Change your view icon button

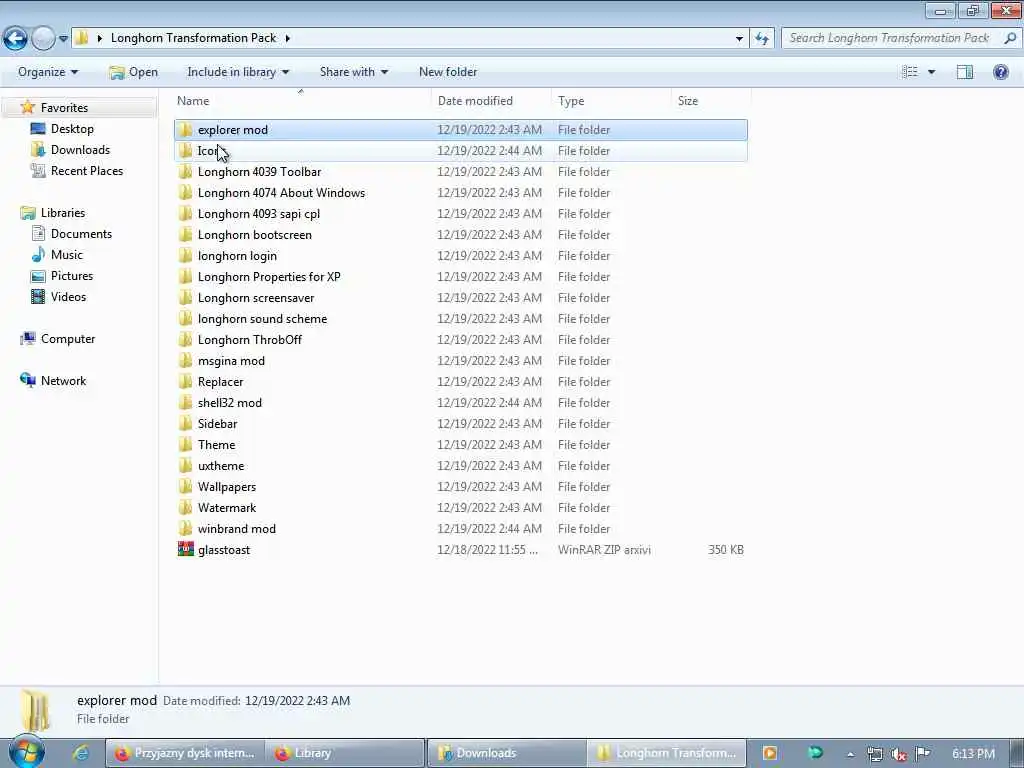[910, 72]
